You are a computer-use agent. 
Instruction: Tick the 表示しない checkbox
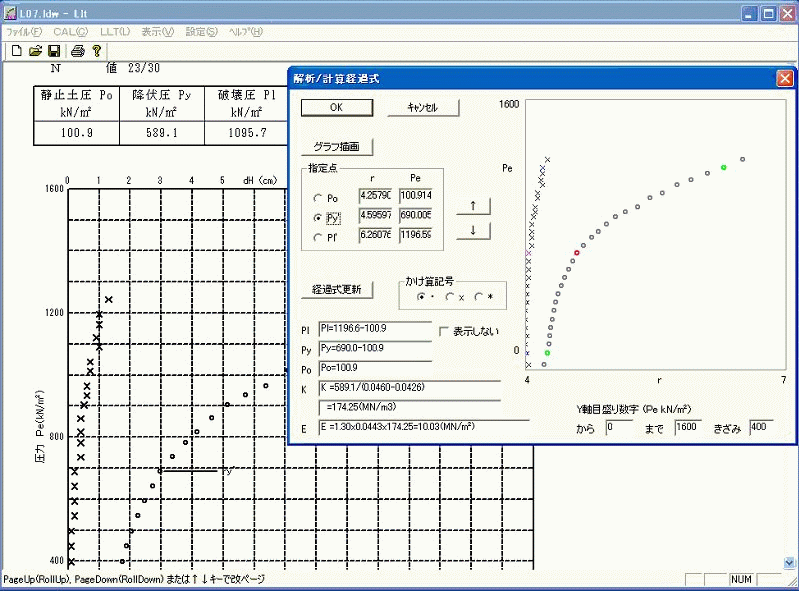[445, 331]
